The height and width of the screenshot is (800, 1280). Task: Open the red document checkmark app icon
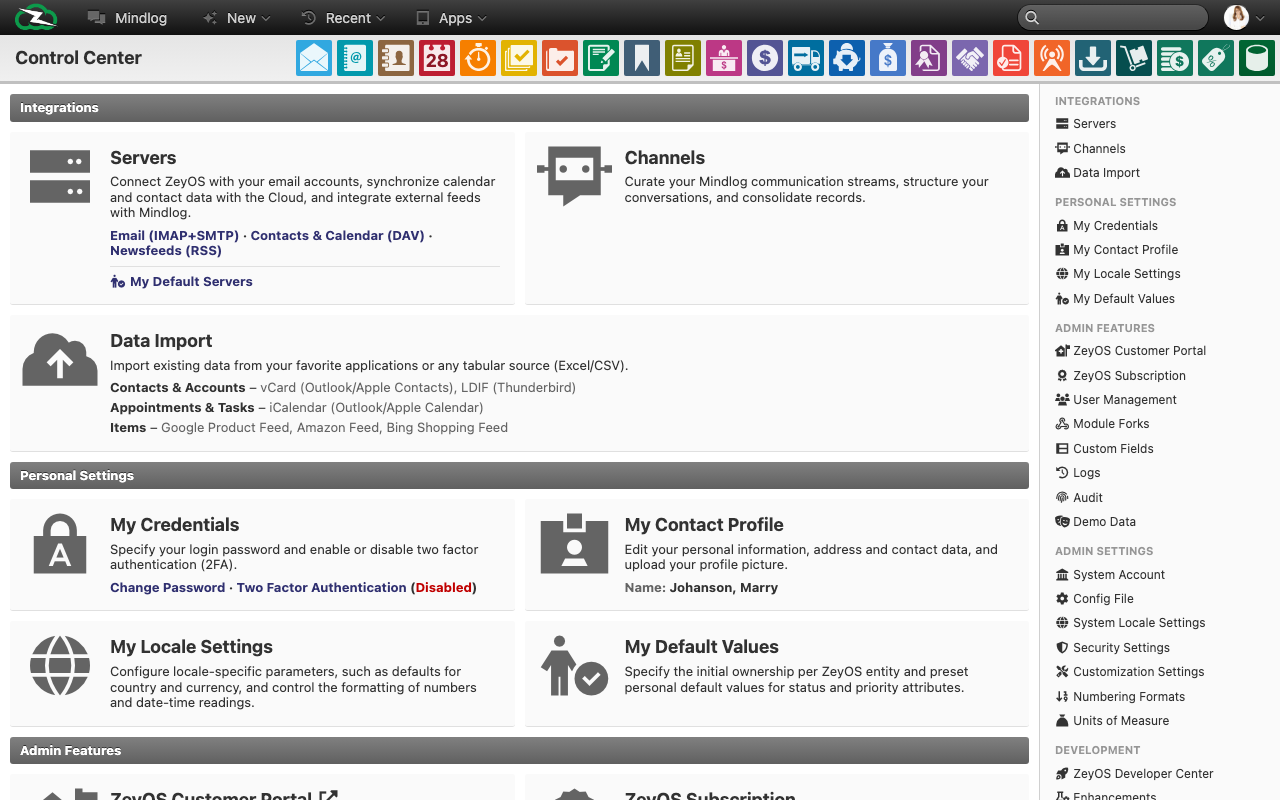[1011, 58]
